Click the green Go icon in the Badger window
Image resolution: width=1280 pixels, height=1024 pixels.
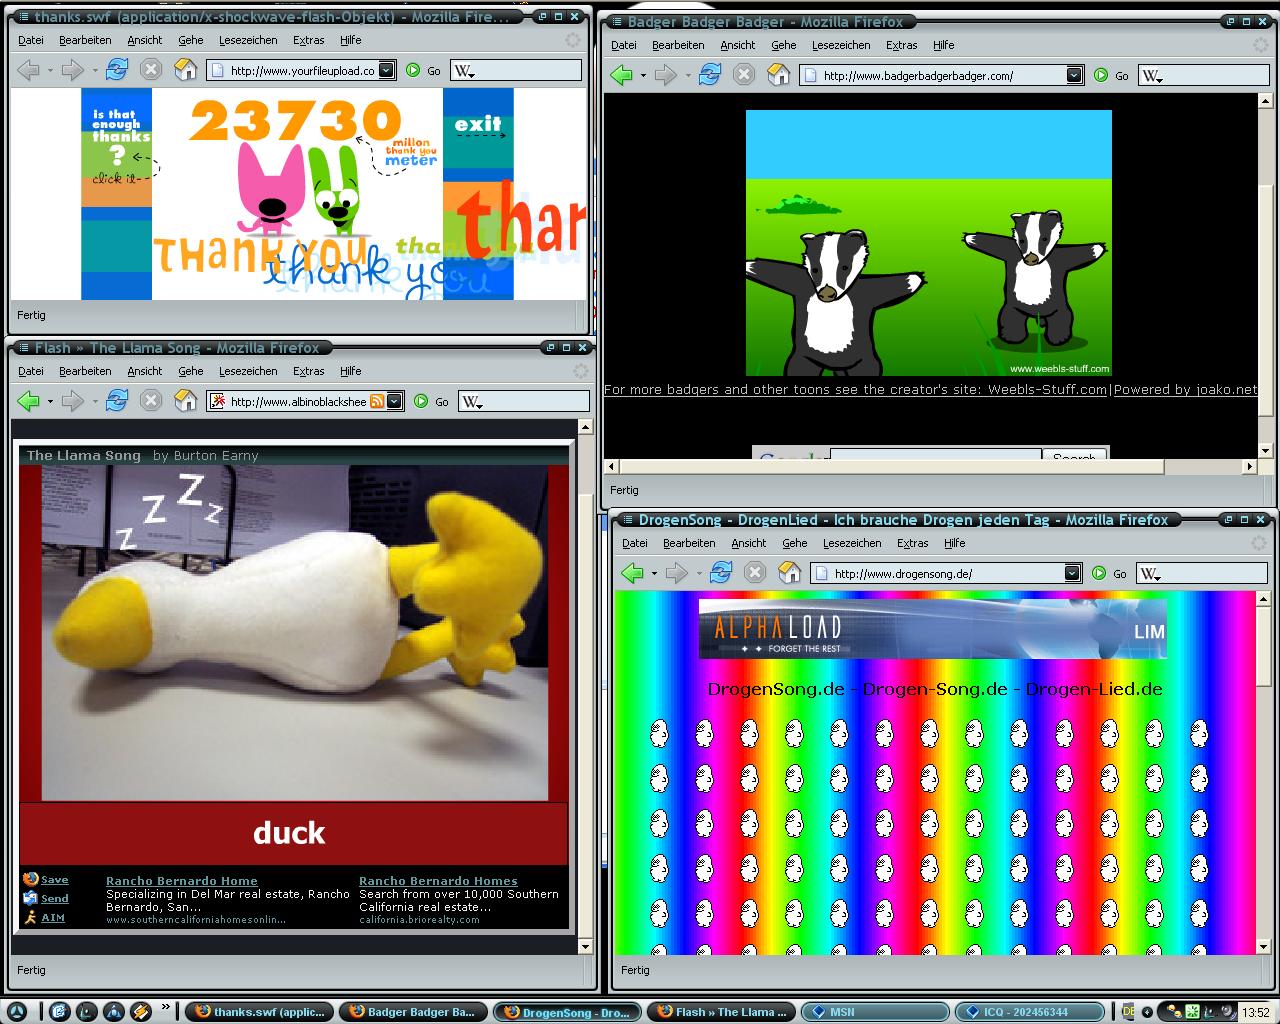coord(1100,75)
